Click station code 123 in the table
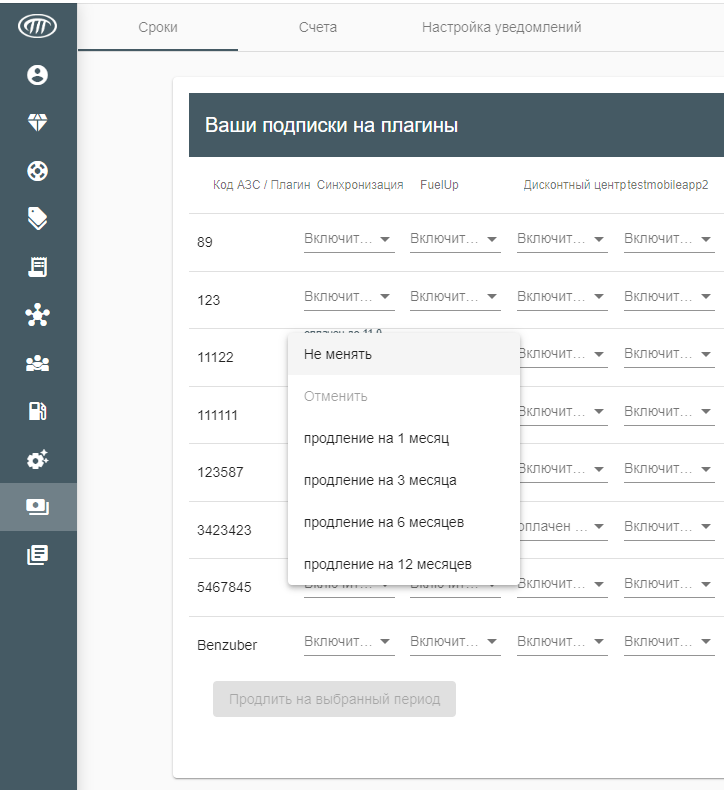 [x=209, y=300]
